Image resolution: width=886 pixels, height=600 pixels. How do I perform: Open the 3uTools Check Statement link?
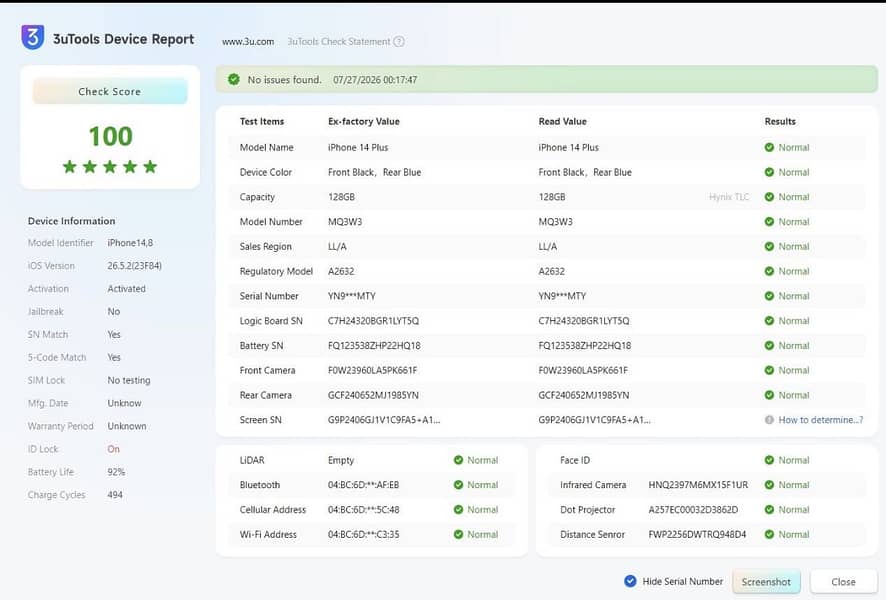(339, 42)
